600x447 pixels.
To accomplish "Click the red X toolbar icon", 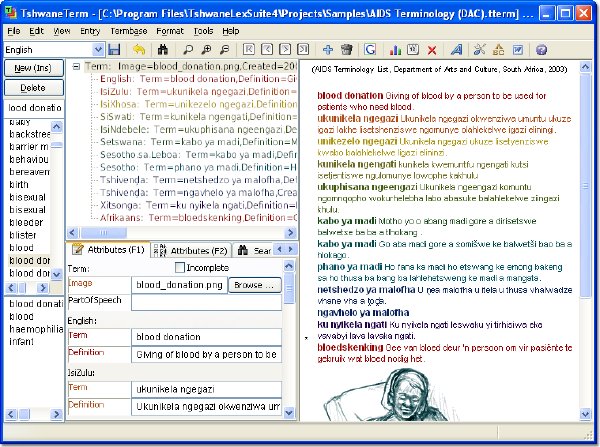I will click(432, 50).
